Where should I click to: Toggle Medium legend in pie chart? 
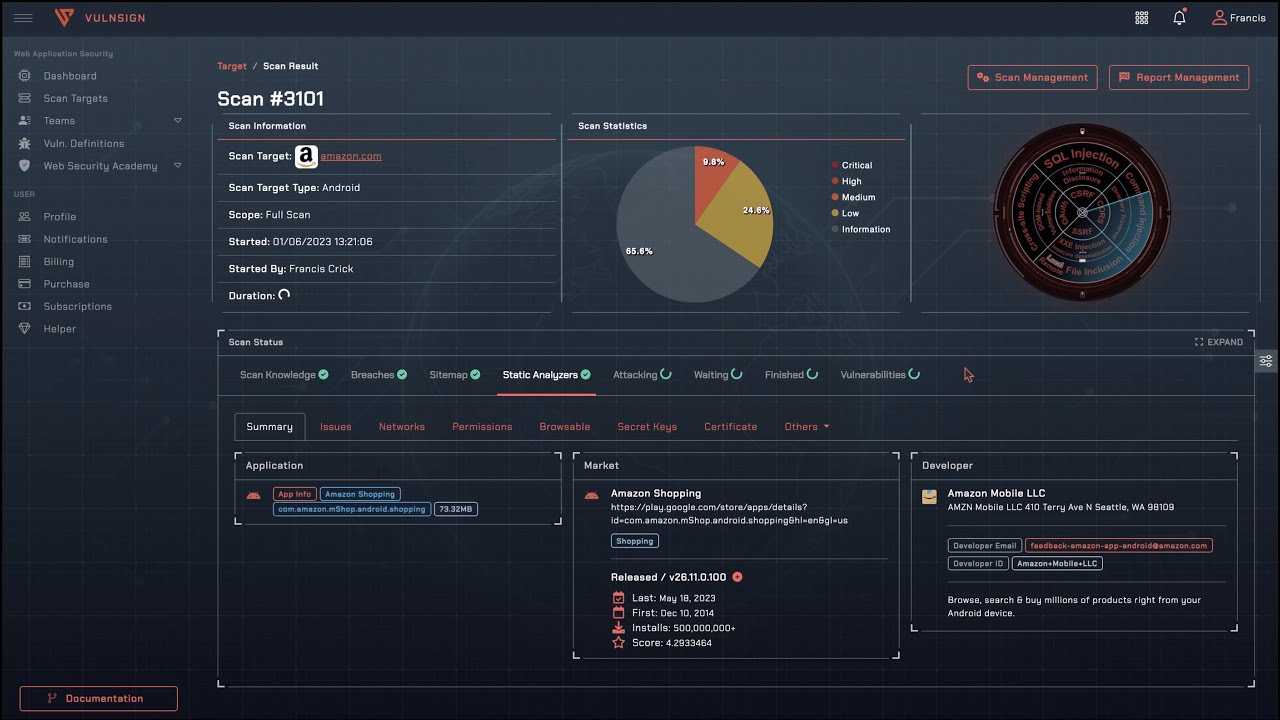click(x=853, y=197)
